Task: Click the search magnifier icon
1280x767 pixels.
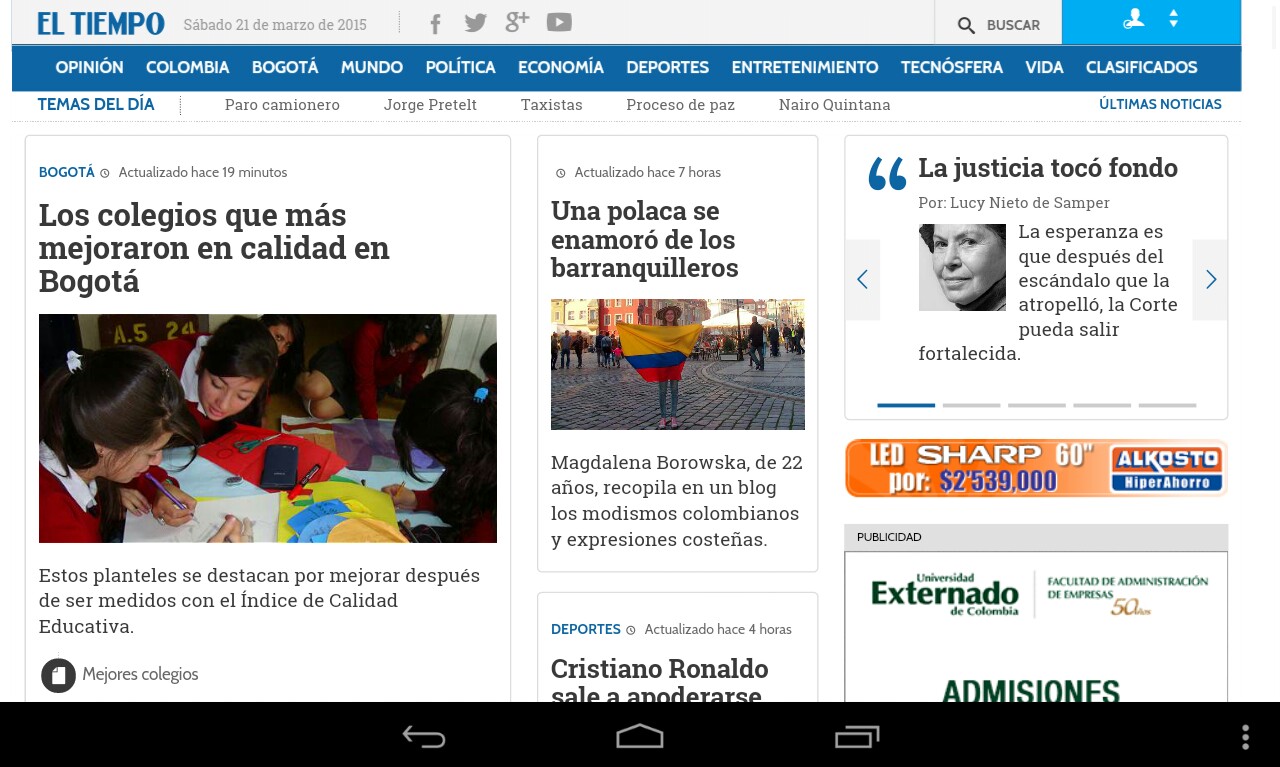Action: 966,26
